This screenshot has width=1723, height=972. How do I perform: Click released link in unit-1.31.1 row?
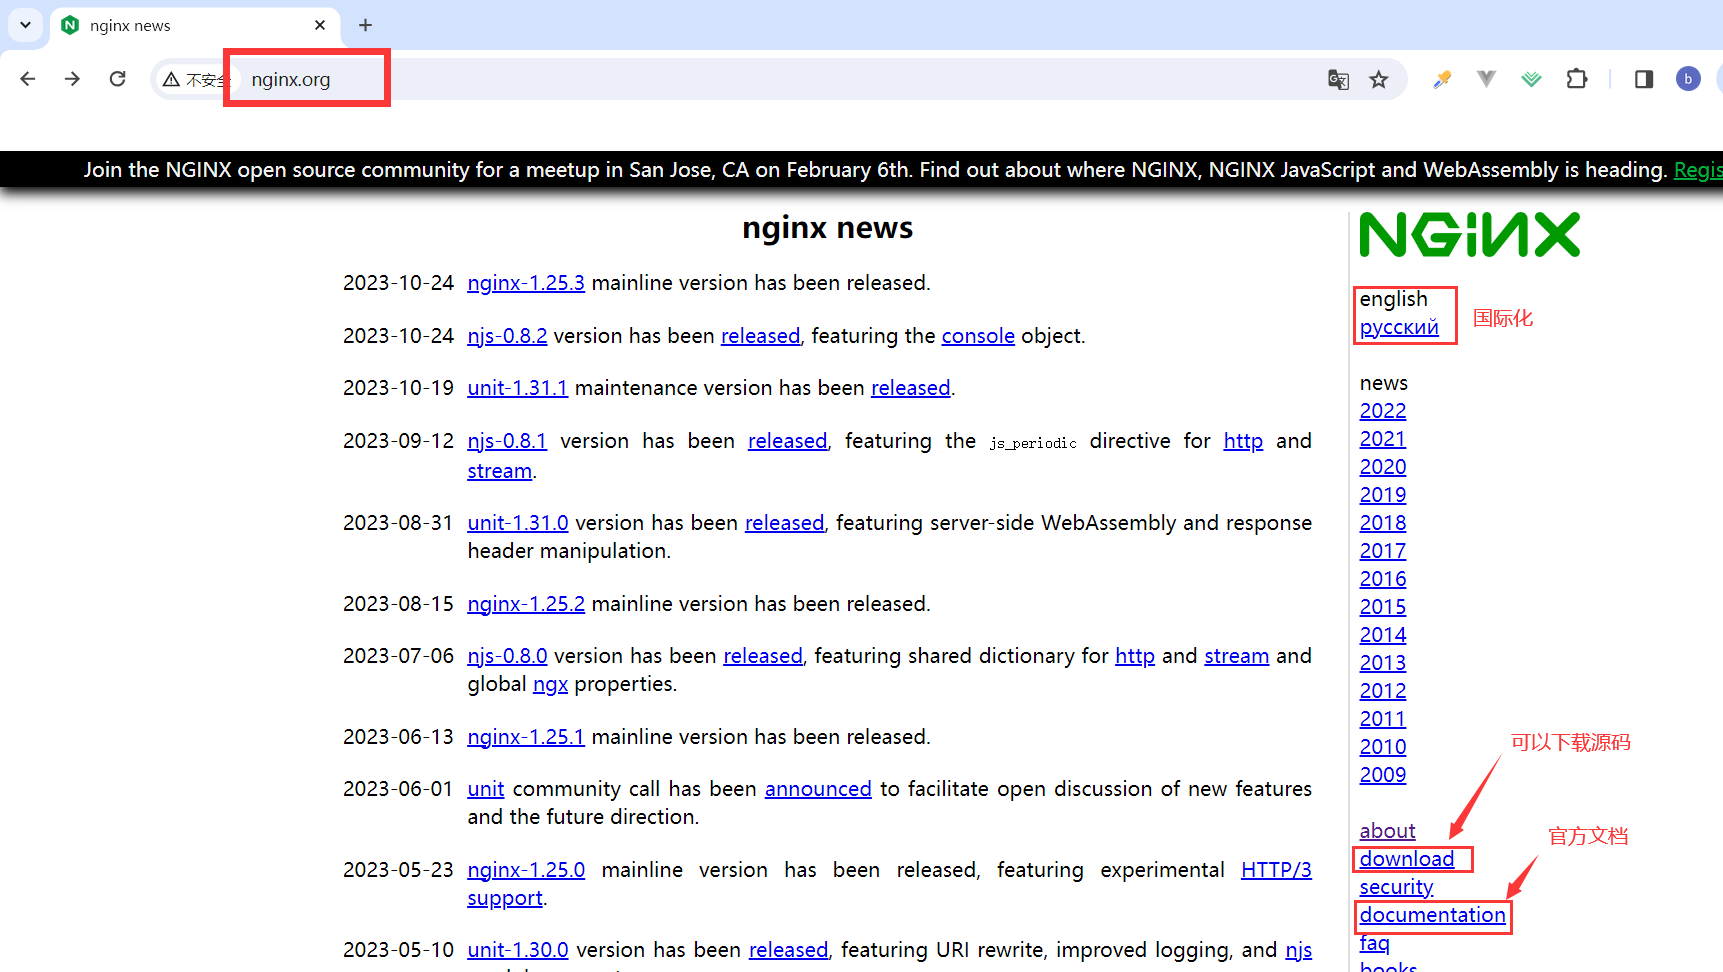point(911,388)
